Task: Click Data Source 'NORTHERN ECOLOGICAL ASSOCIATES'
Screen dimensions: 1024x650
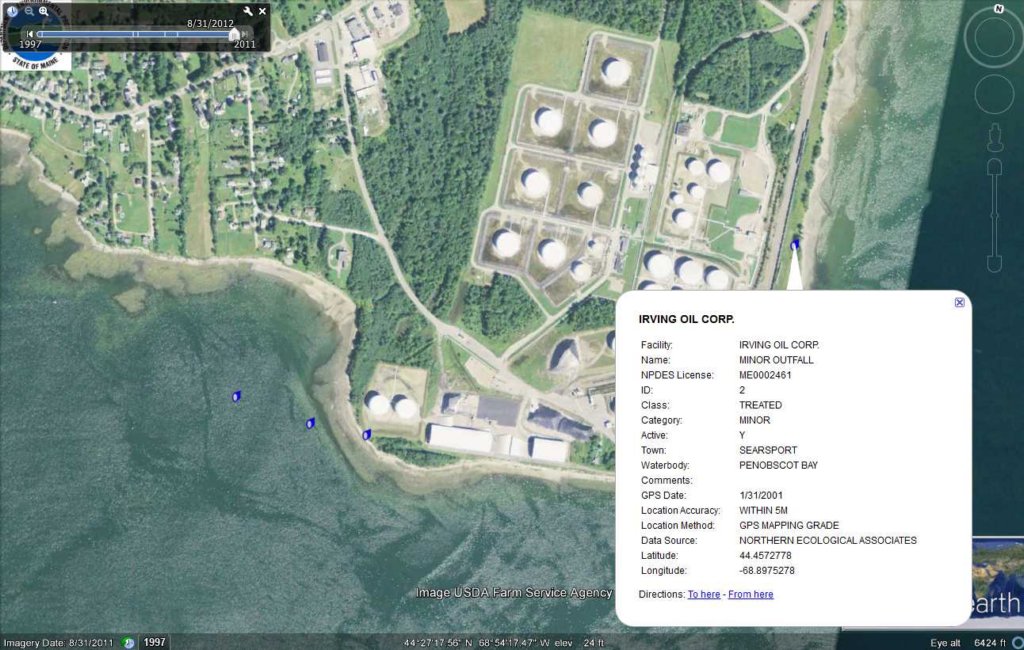Action: [827, 540]
